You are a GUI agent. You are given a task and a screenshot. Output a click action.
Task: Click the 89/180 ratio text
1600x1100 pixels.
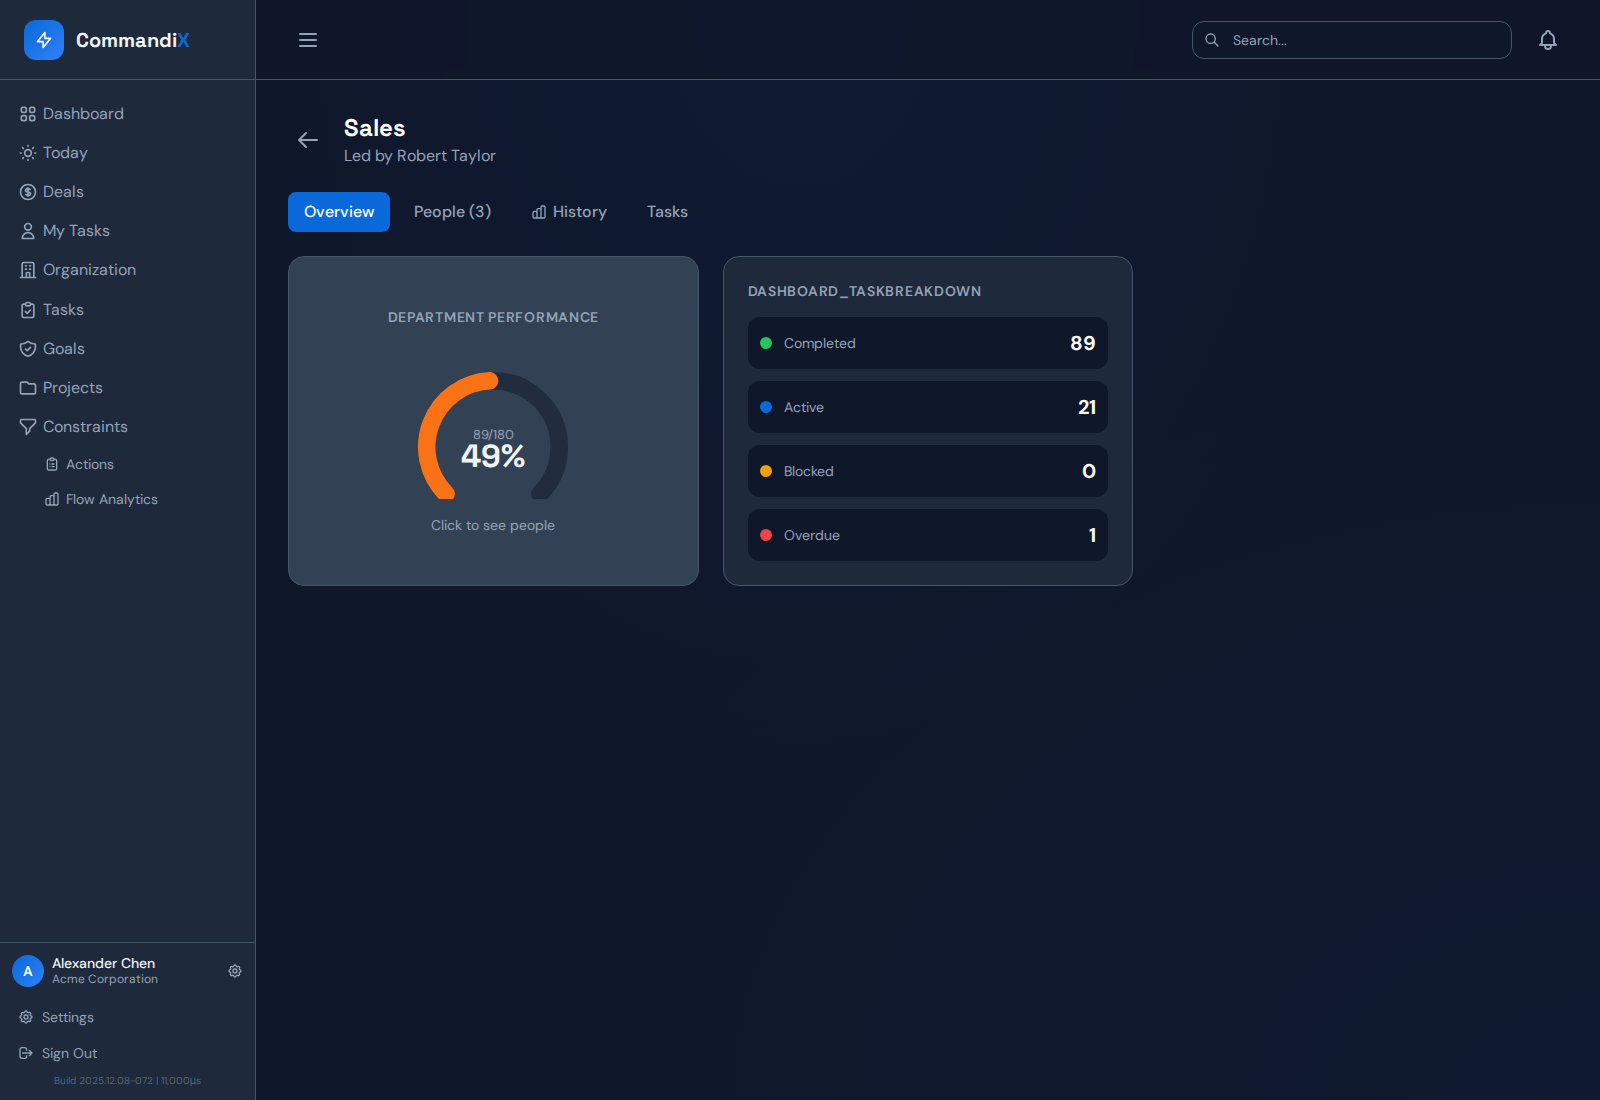pos(493,434)
